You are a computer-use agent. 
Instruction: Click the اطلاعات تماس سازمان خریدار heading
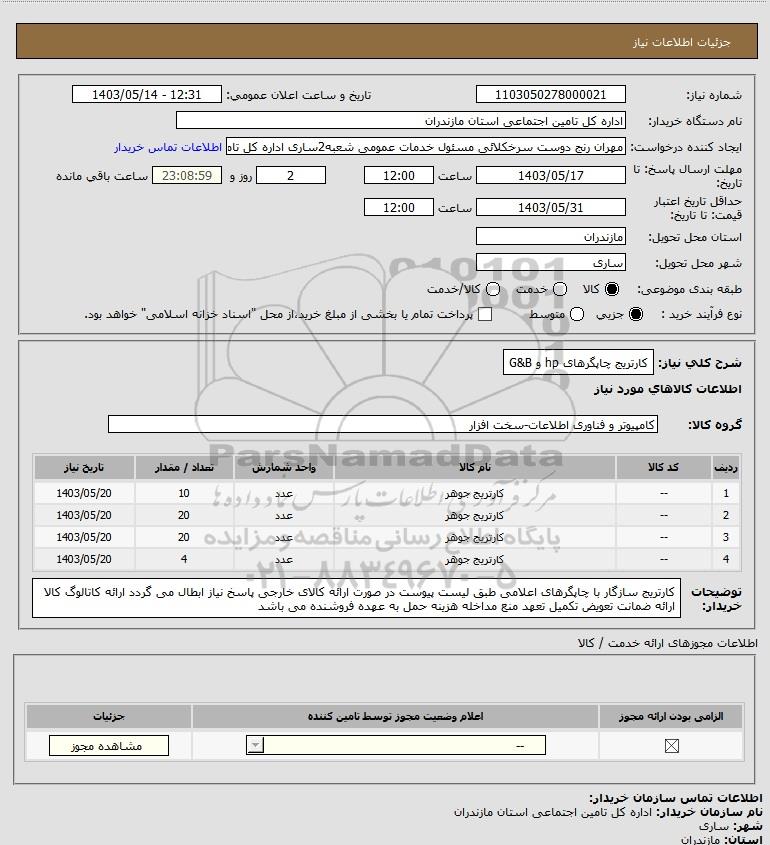[x=676, y=798]
